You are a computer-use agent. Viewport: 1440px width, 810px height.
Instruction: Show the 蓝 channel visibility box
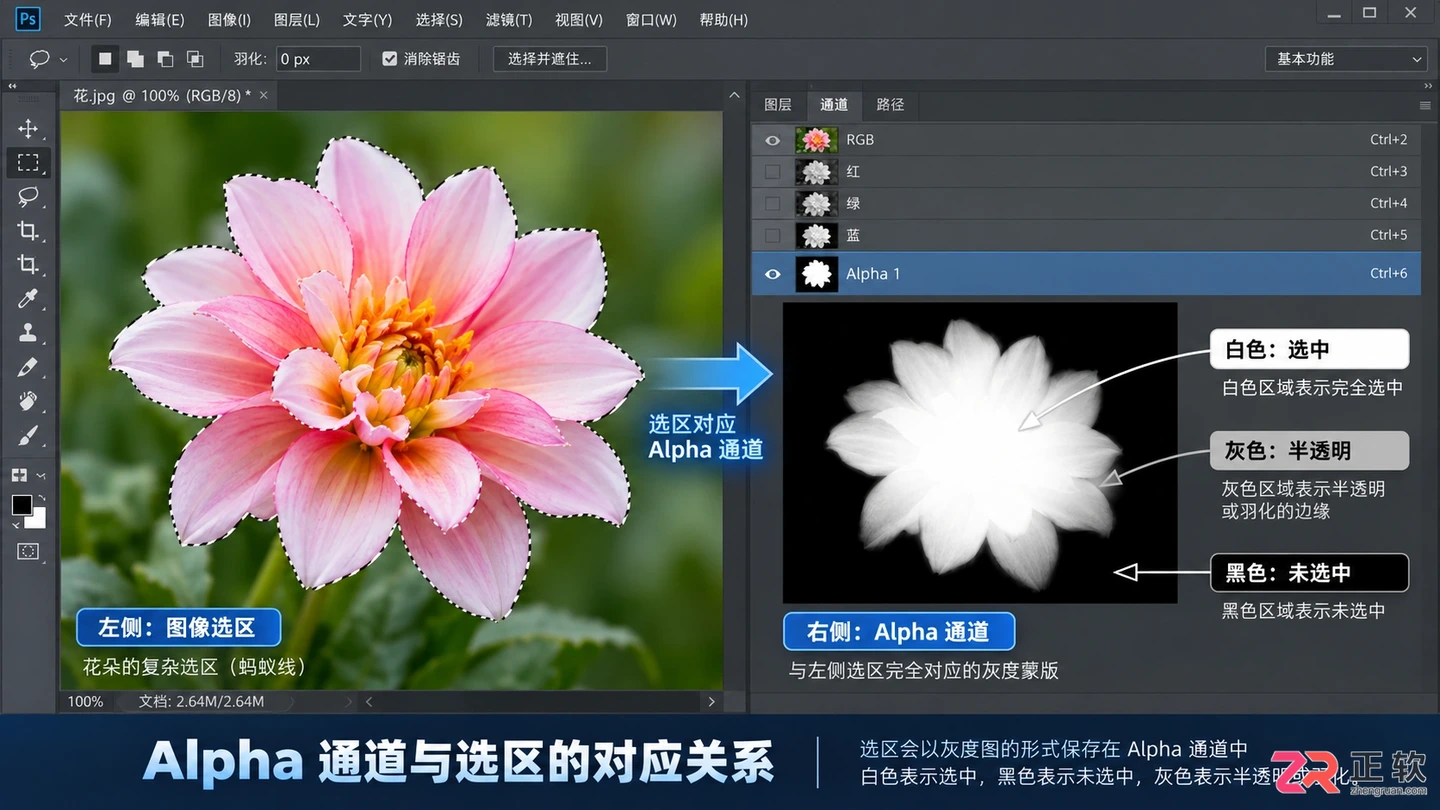772,236
